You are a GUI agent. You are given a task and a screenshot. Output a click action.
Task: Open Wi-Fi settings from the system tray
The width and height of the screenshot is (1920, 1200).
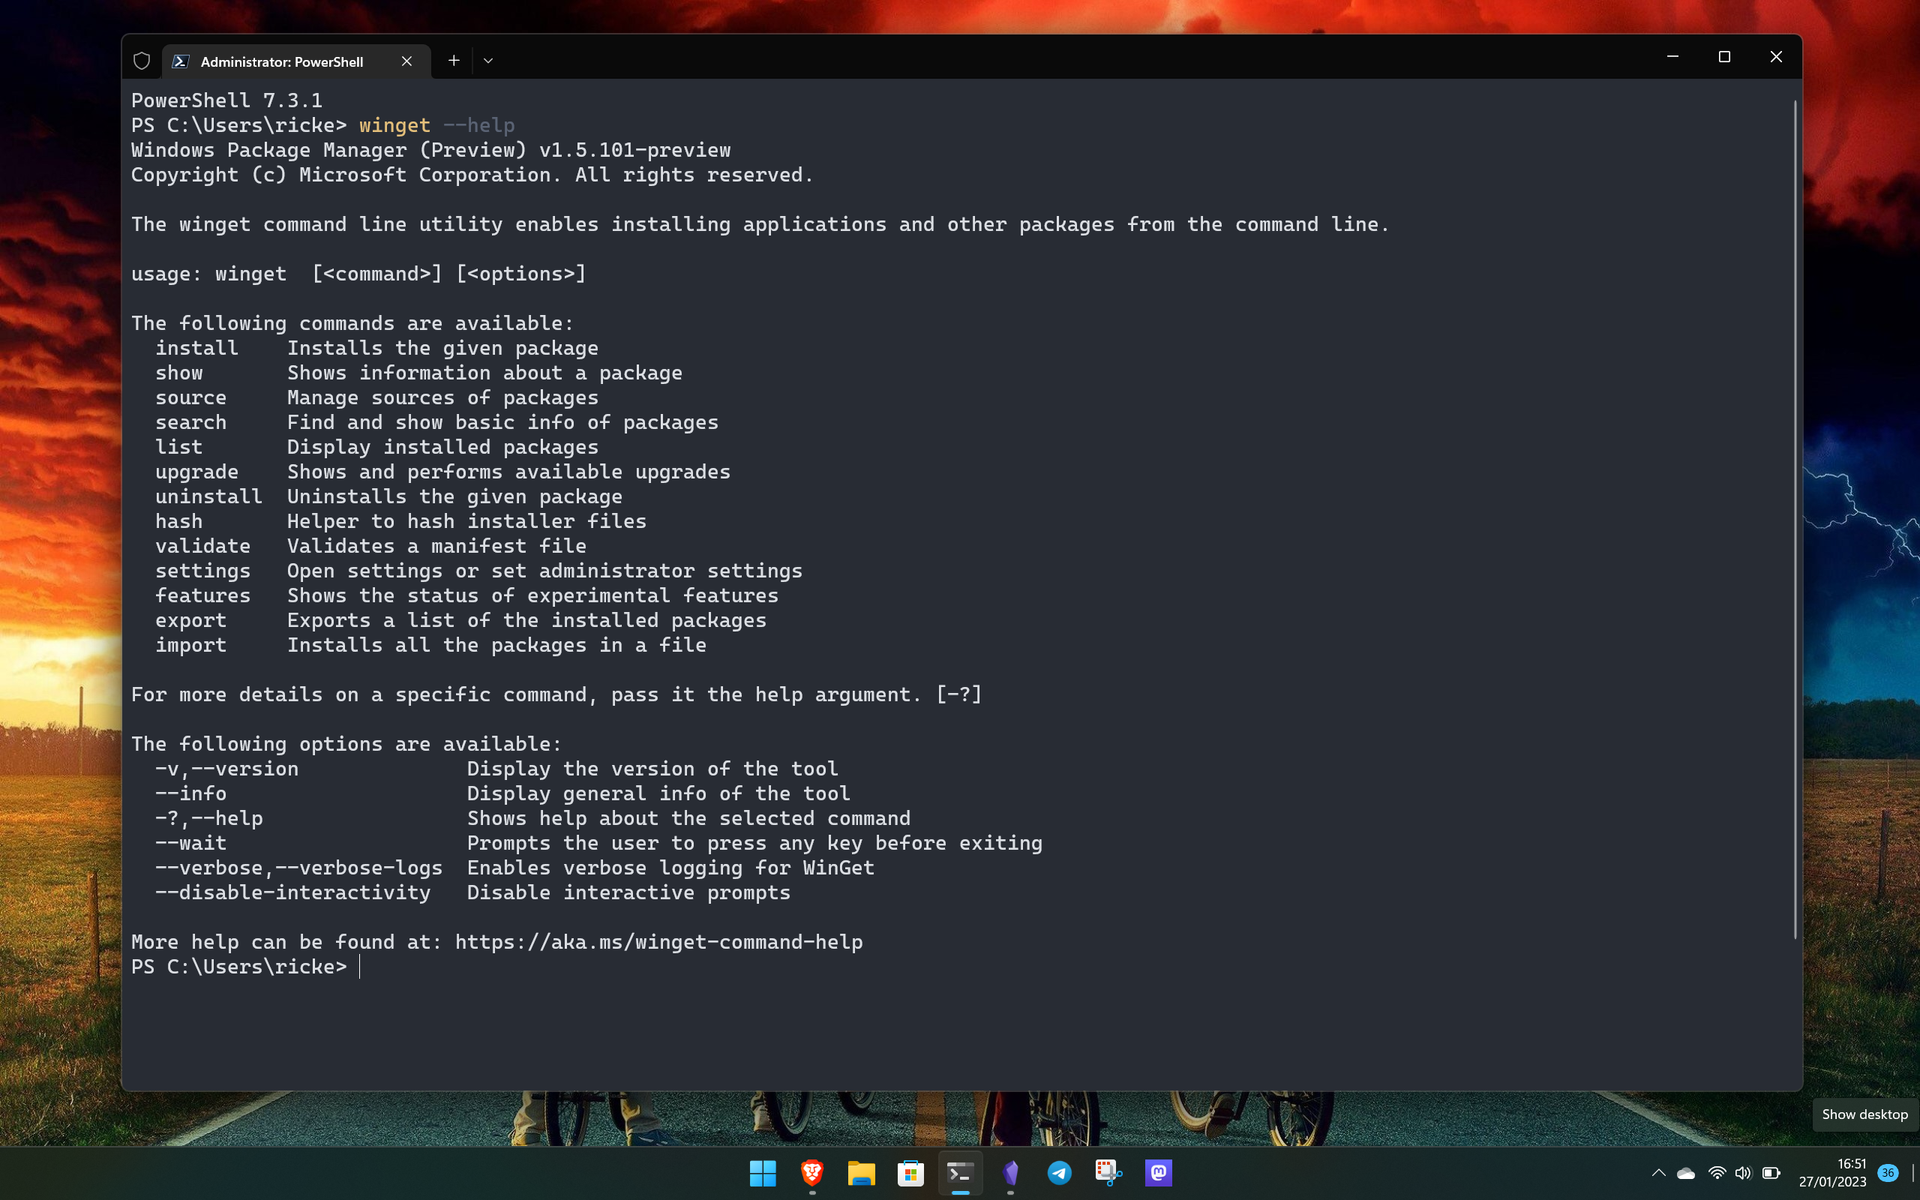(x=1717, y=1173)
